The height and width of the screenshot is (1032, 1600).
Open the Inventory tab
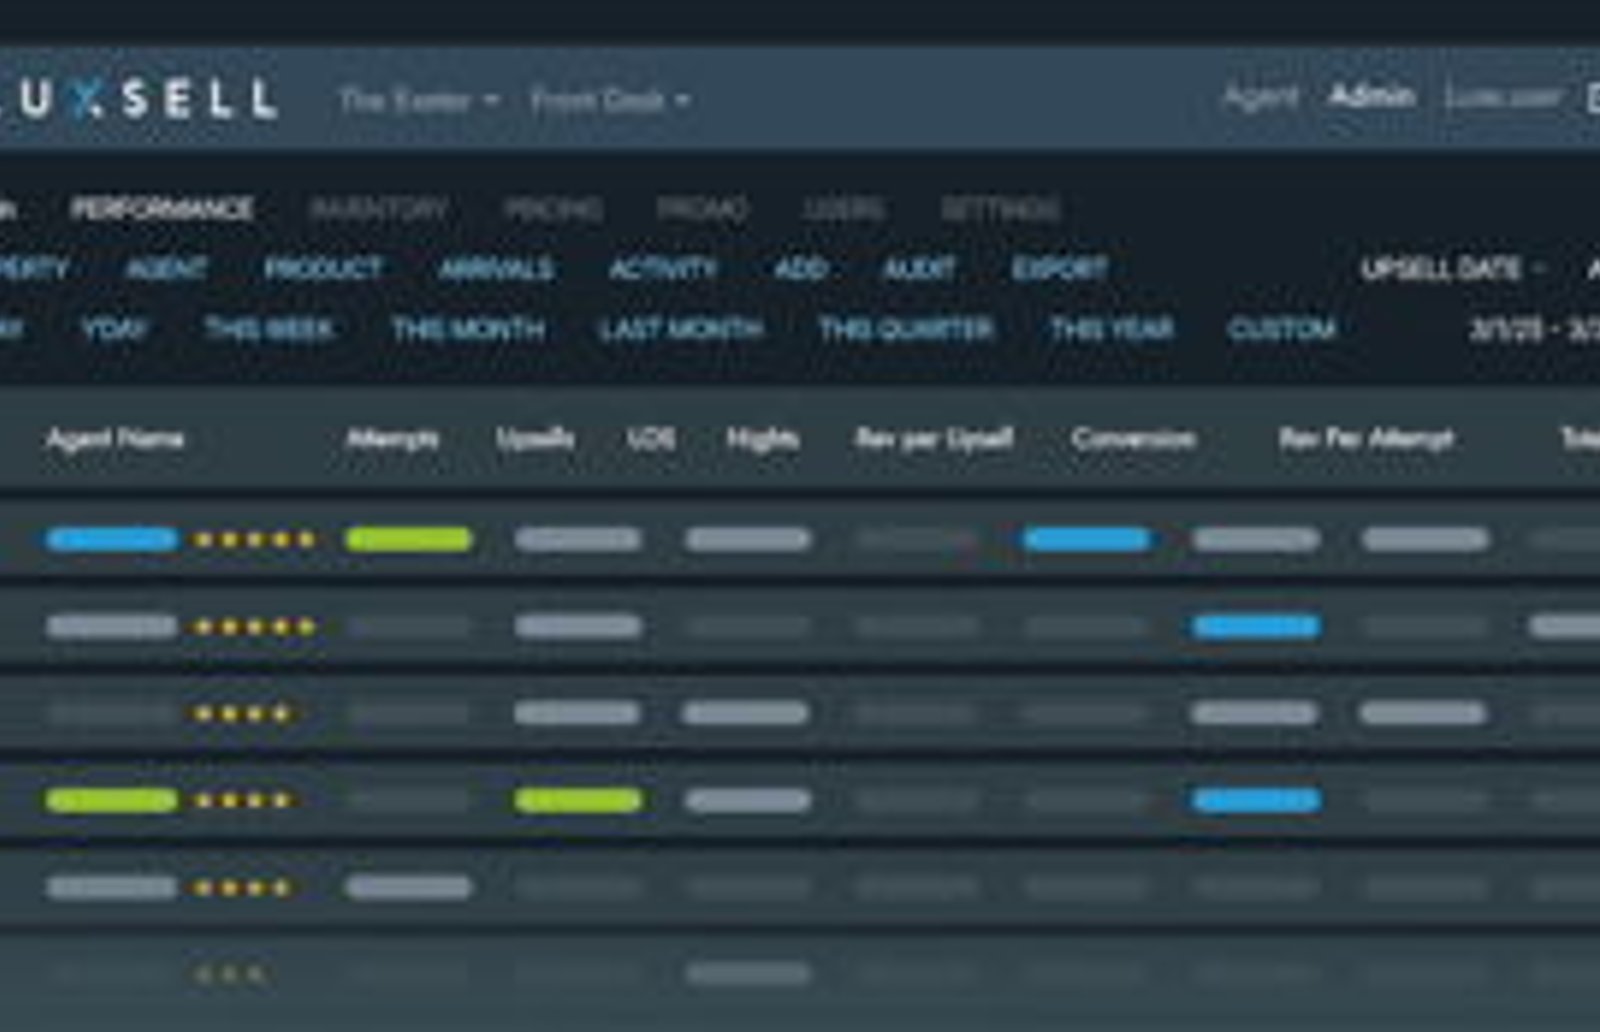tap(379, 208)
